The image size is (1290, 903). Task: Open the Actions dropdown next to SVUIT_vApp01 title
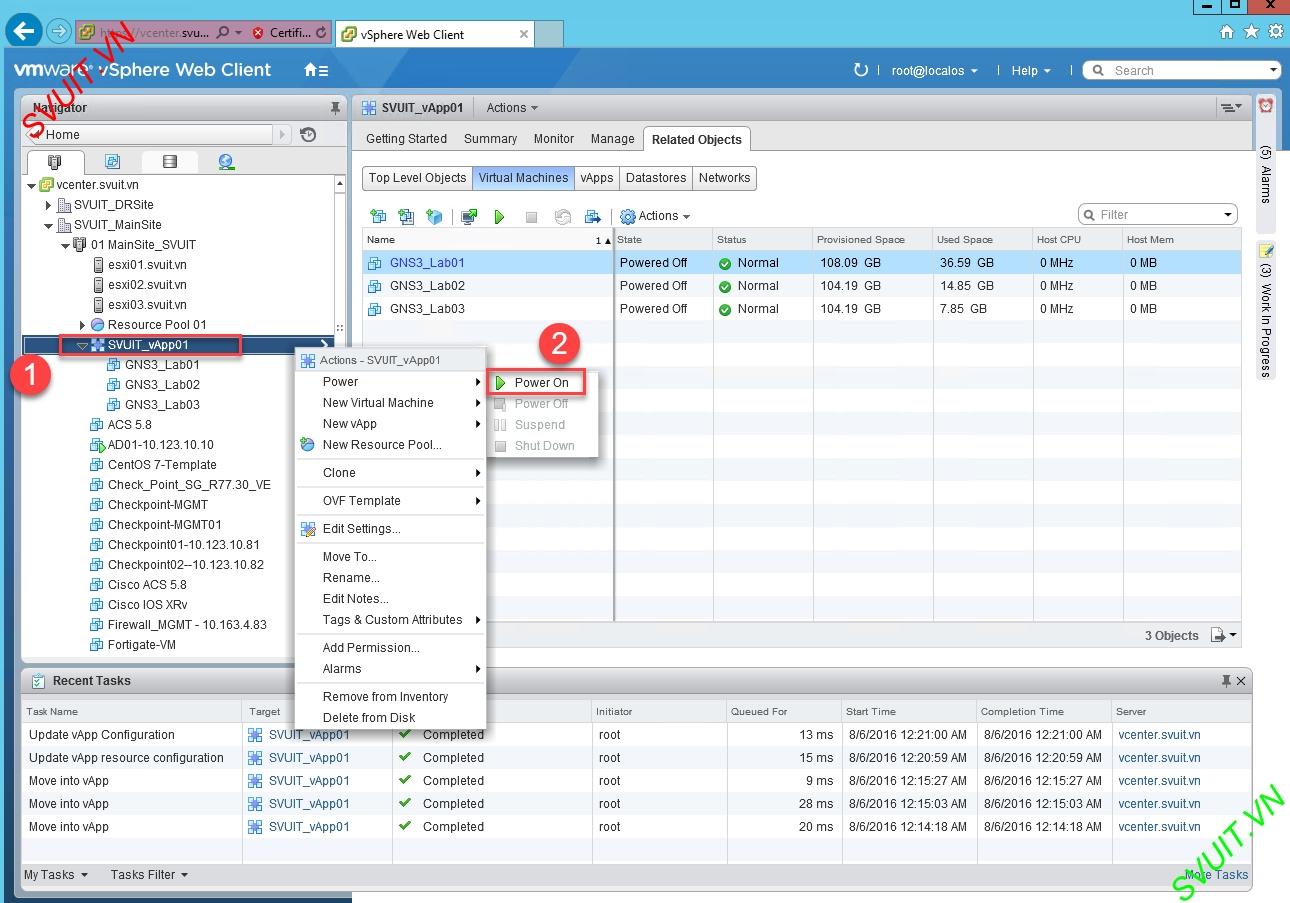coord(512,108)
